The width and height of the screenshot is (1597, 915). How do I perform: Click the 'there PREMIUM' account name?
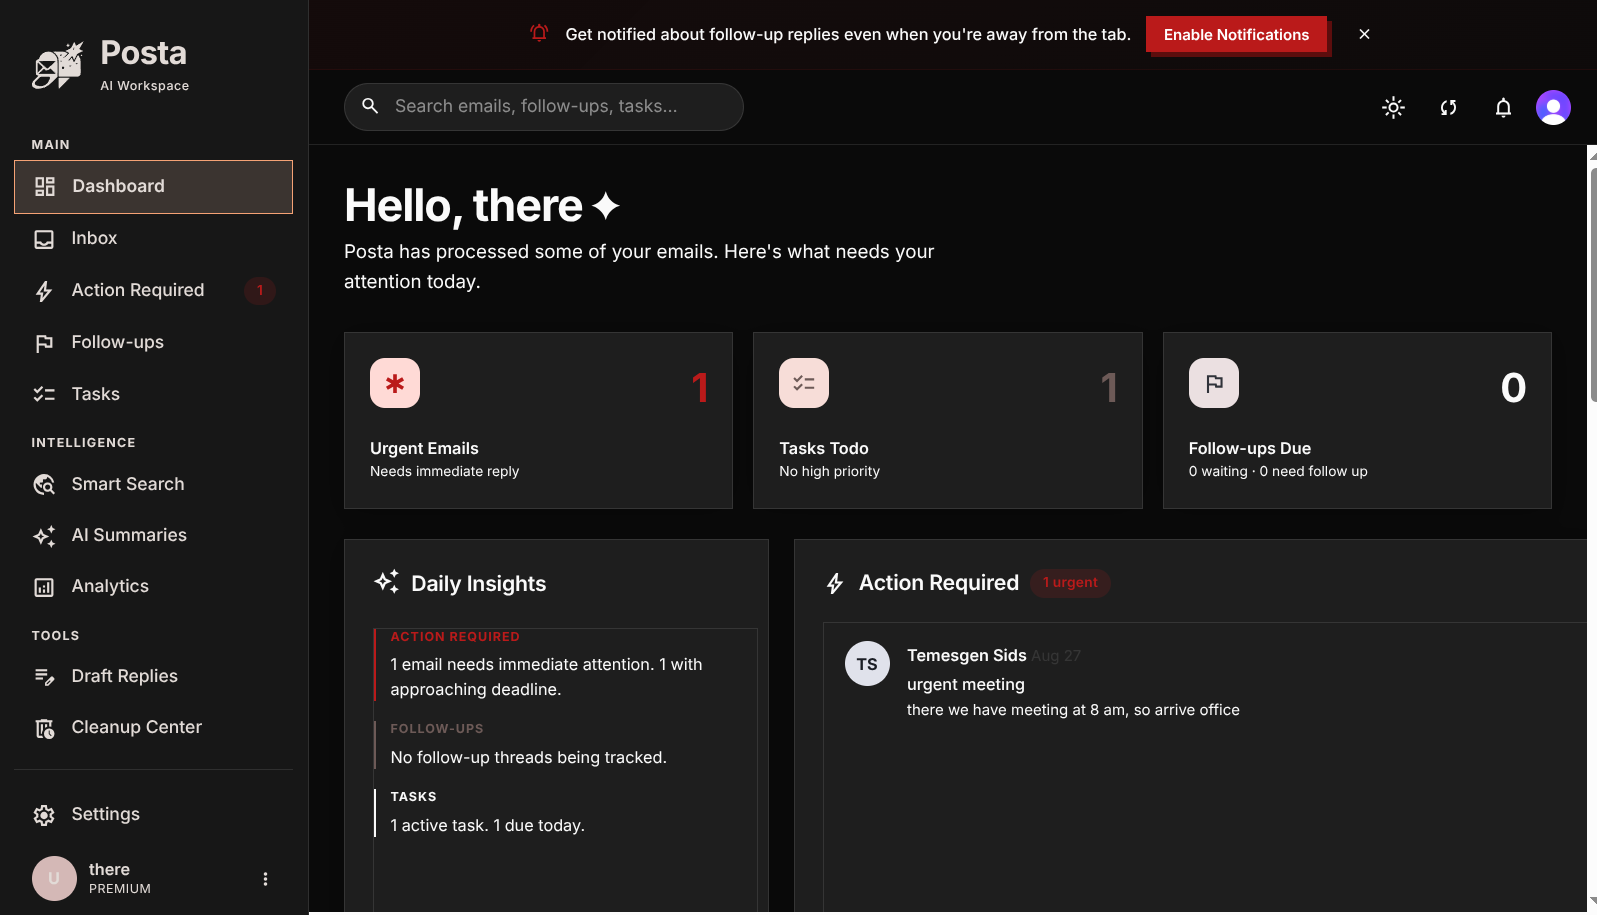tap(119, 878)
